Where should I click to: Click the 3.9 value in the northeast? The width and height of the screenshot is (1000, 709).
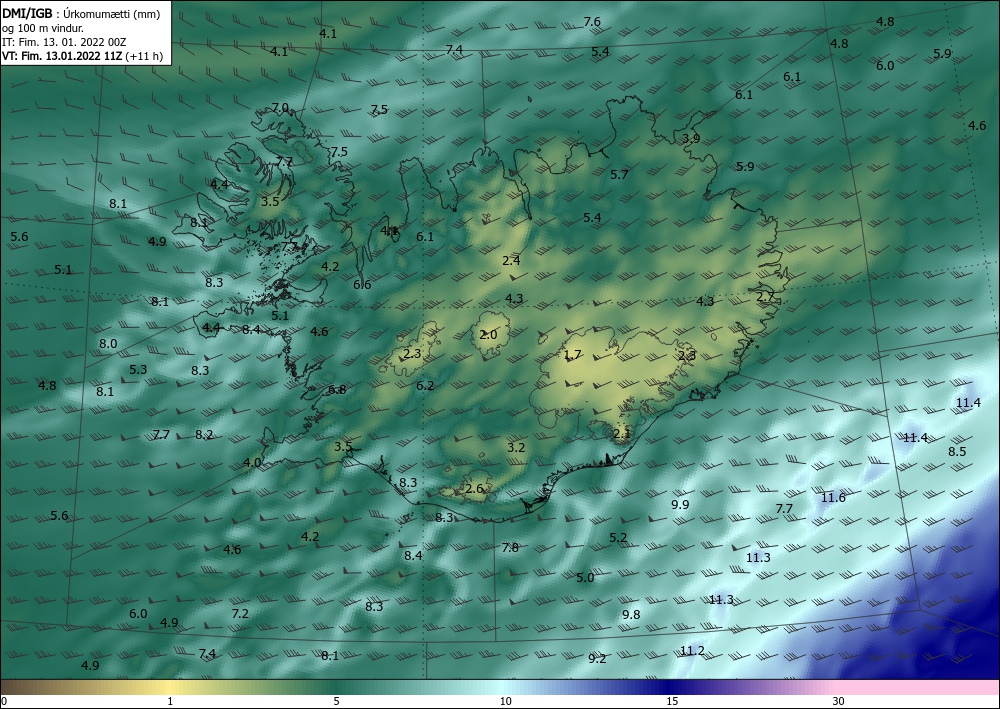691,138
